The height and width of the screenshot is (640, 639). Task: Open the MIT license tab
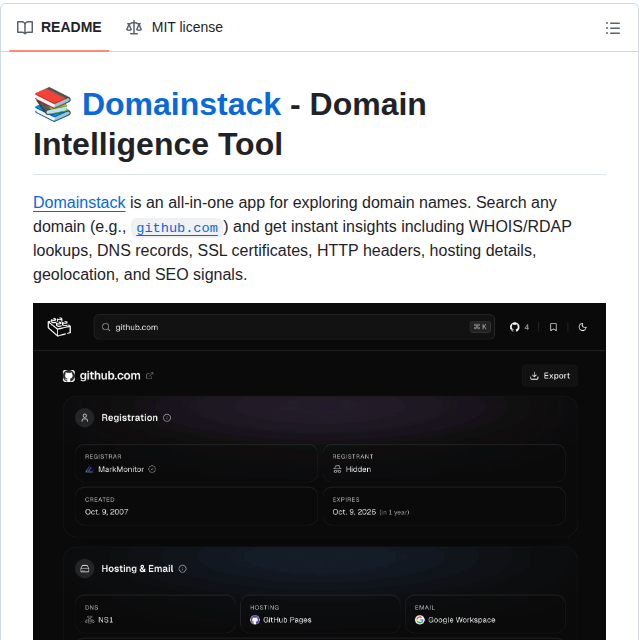pyautogui.click(x=174, y=27)
